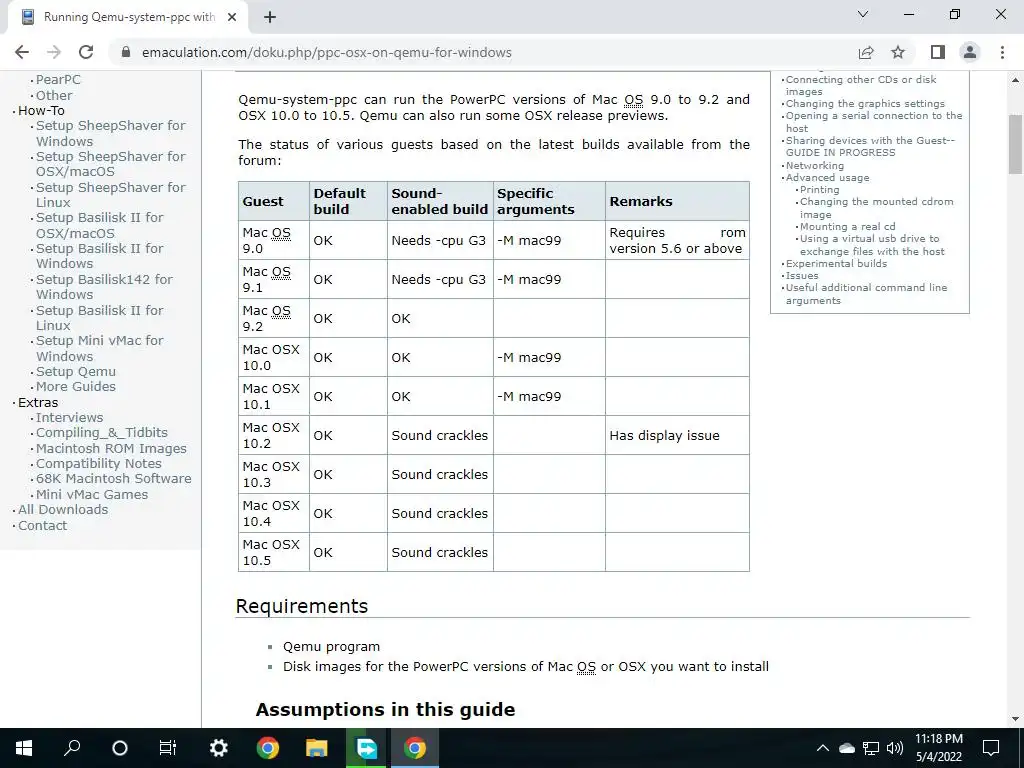Image resolution: width=1024 pixels, height=768 pixels.
Task: Close the Running Qemu-system-ppc tab
Action: [x=232, y=17]
